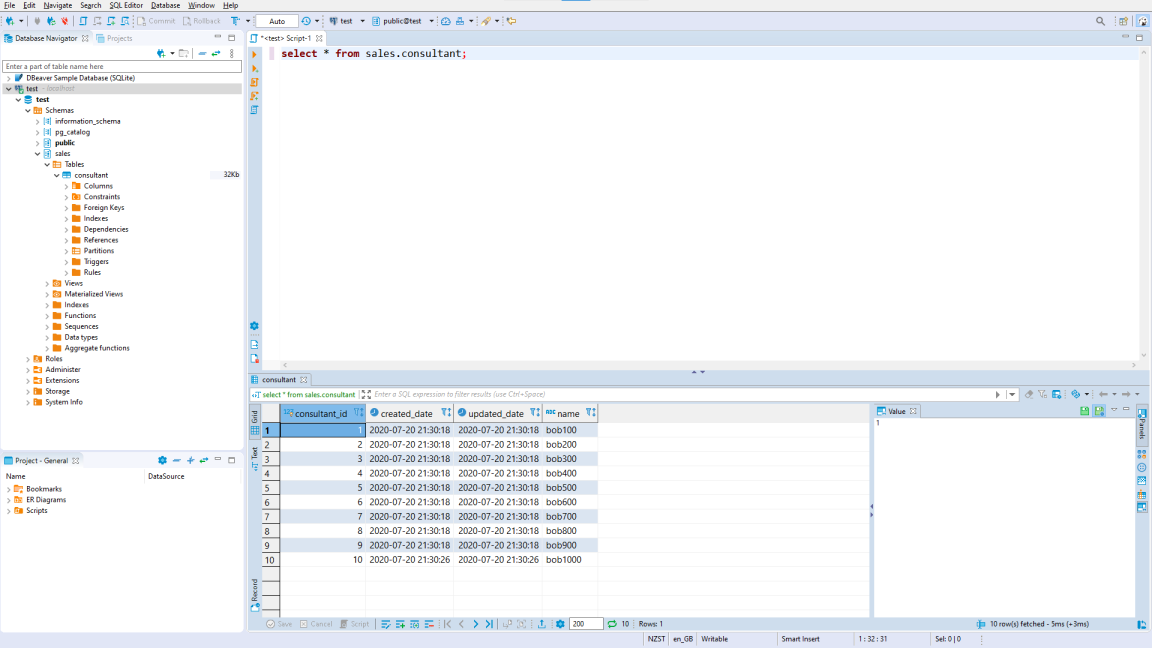
Task: Toggle Record mode on results side
Action: [x=255, y=594]
